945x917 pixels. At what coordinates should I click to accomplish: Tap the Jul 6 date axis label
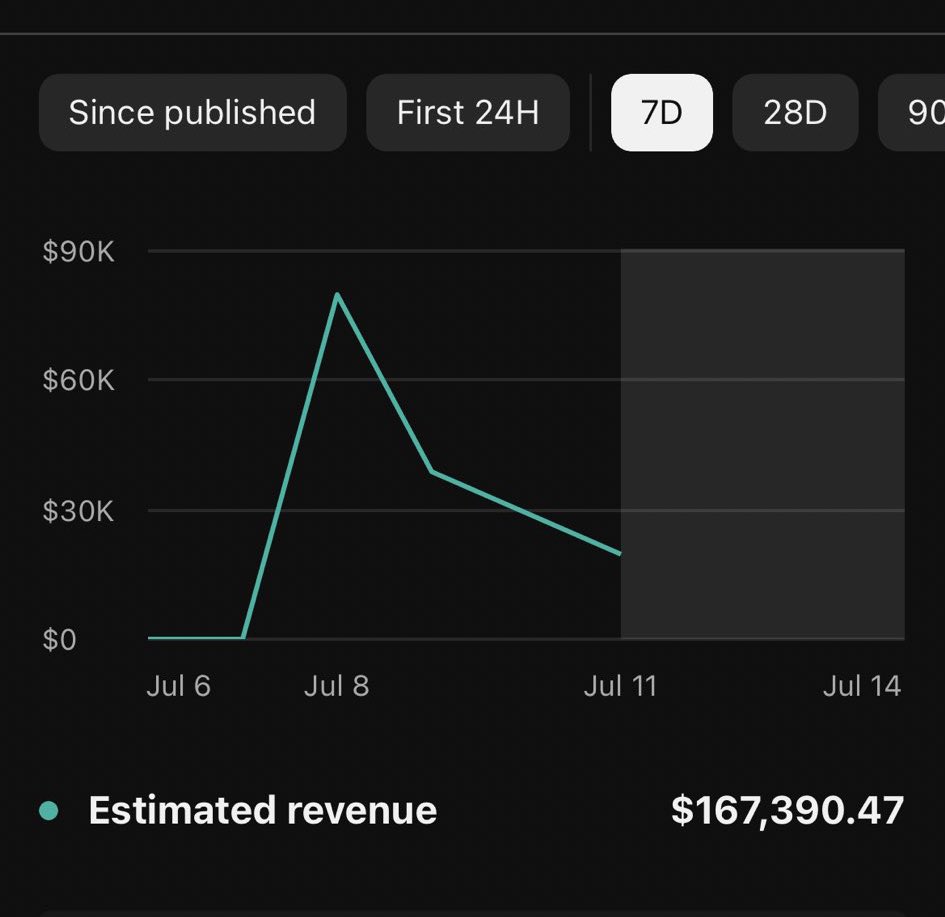[x=178, y=686]
